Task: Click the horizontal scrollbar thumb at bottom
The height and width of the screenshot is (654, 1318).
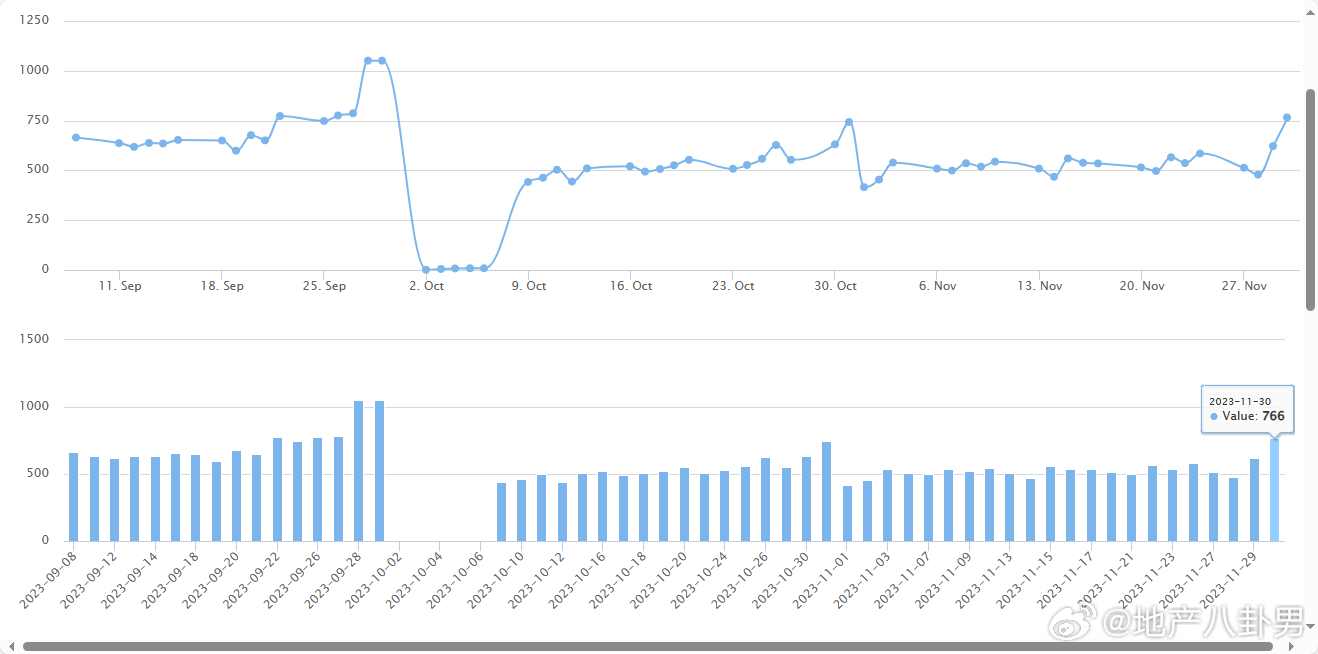Action: pos(640,646)
